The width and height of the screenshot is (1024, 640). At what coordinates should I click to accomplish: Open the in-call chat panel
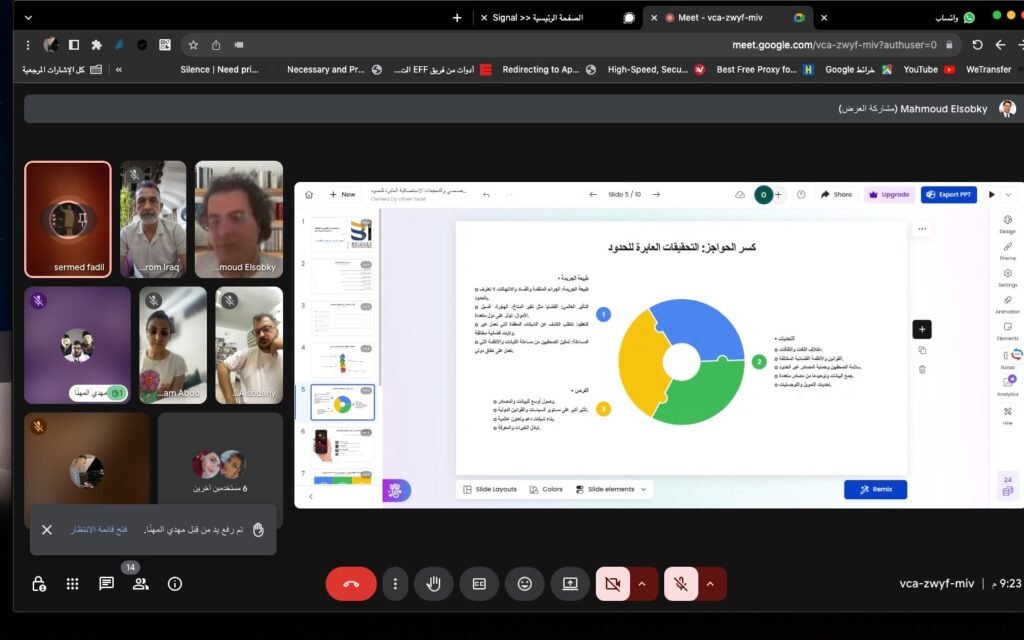[x=106, y=584]
